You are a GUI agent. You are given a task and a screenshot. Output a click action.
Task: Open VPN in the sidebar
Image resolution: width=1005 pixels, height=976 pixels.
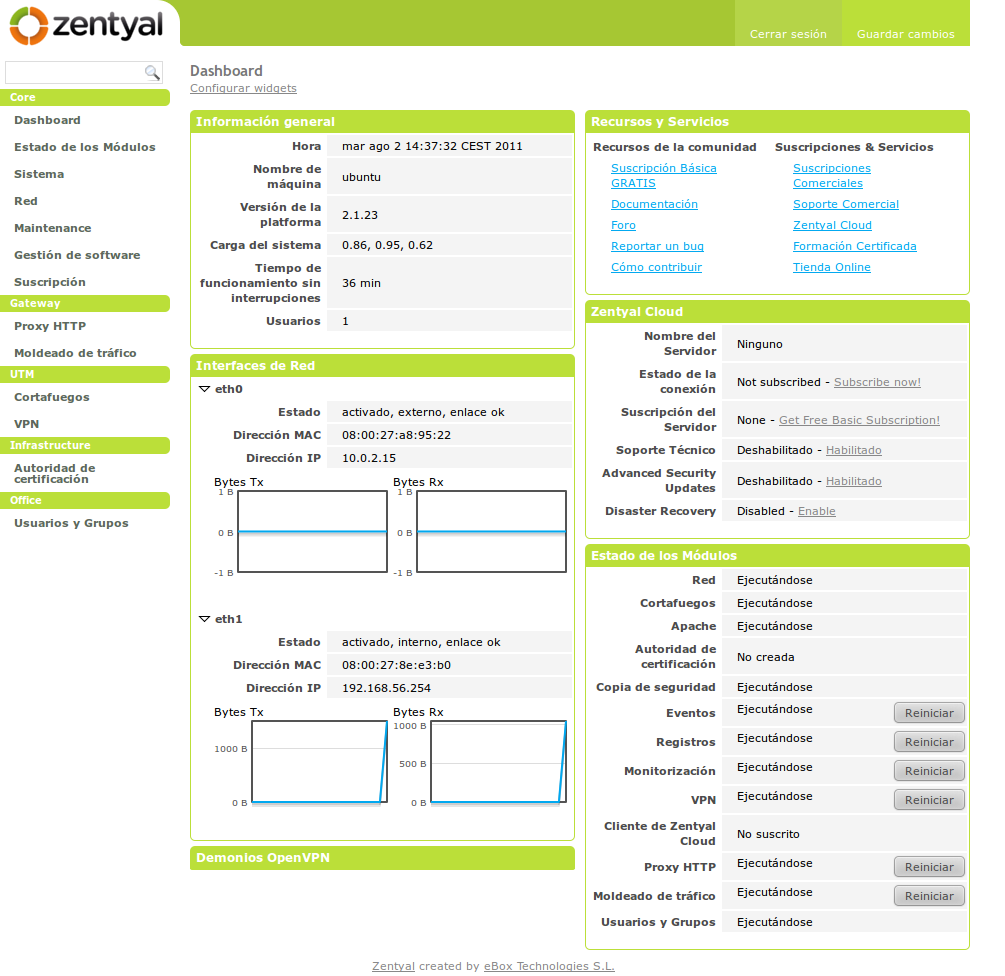26,424
